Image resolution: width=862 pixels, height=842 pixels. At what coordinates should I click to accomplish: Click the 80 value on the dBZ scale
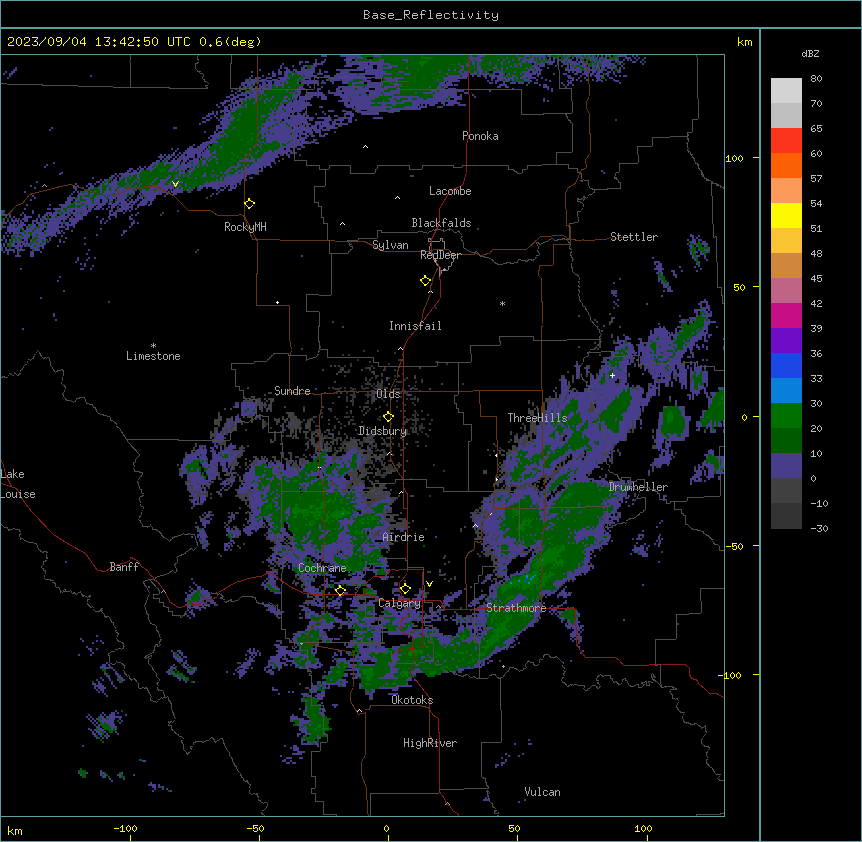point(816,79)
